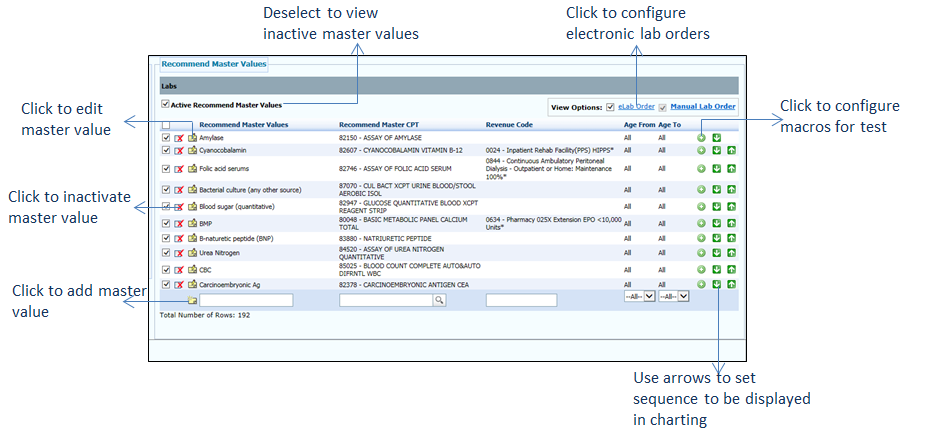Click the Recommend Master Values name input field
The image size is (931, 434).
point(246,300)
